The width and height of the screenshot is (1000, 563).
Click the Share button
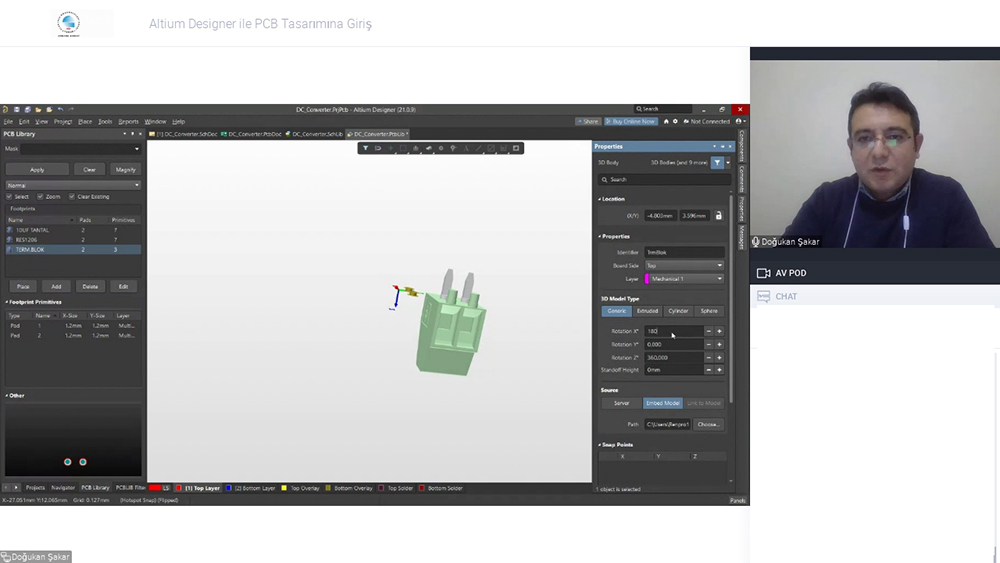coord(588,121)
